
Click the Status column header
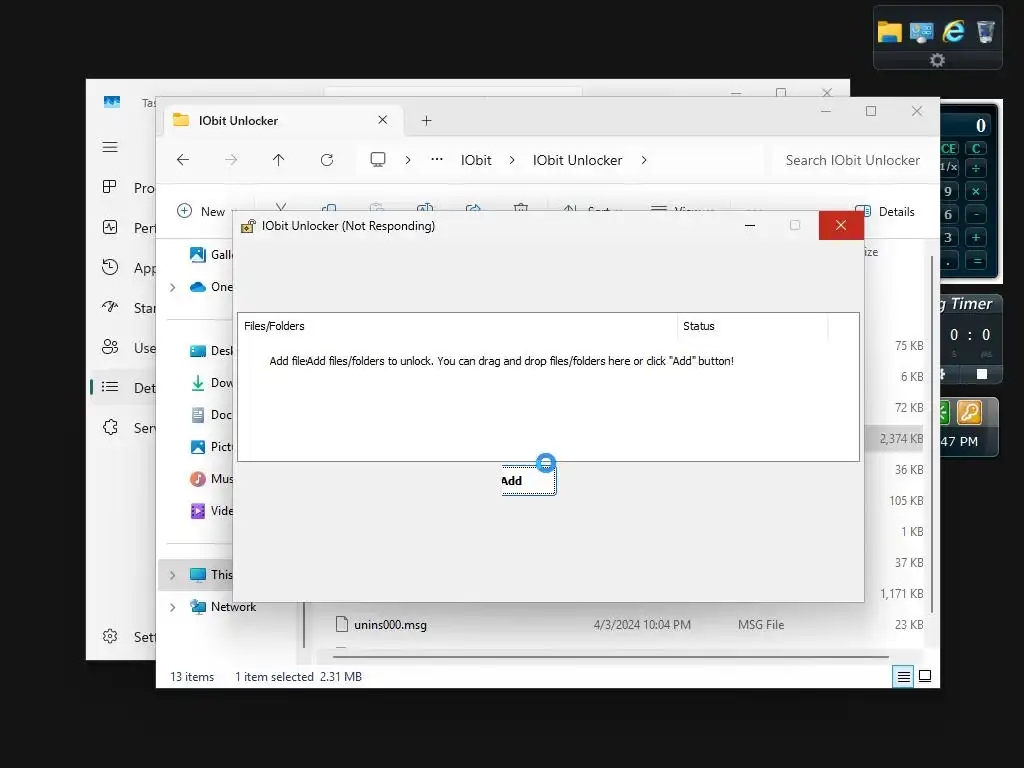coord(753,326)
